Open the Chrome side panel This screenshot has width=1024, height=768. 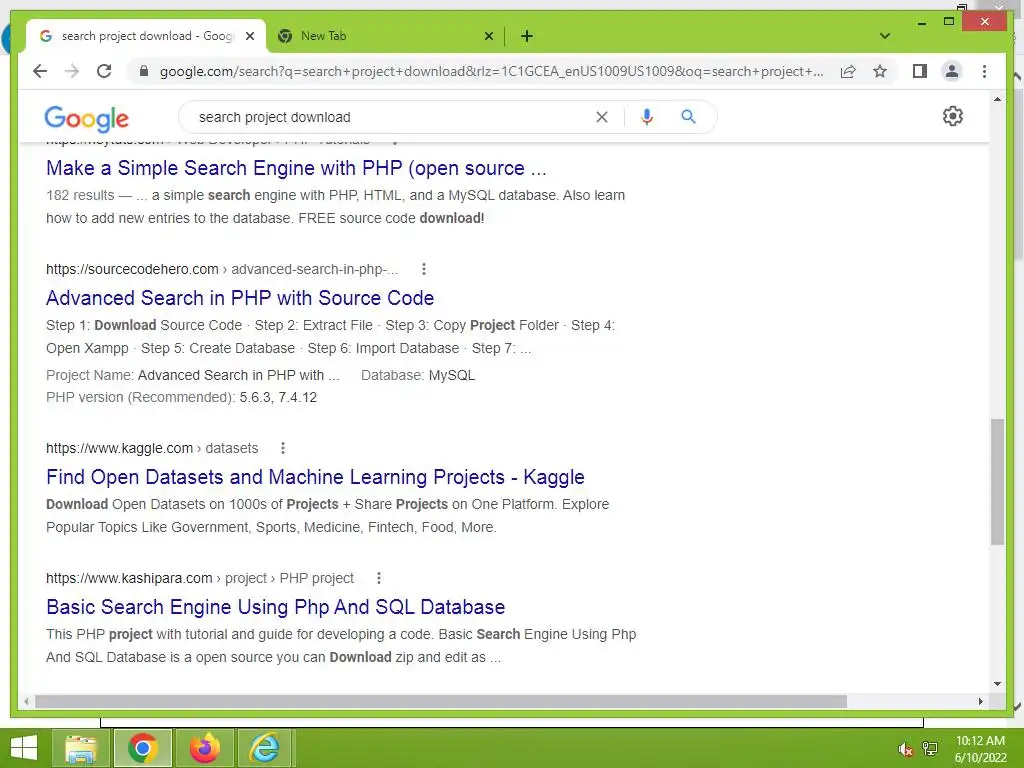click(920, 71)
